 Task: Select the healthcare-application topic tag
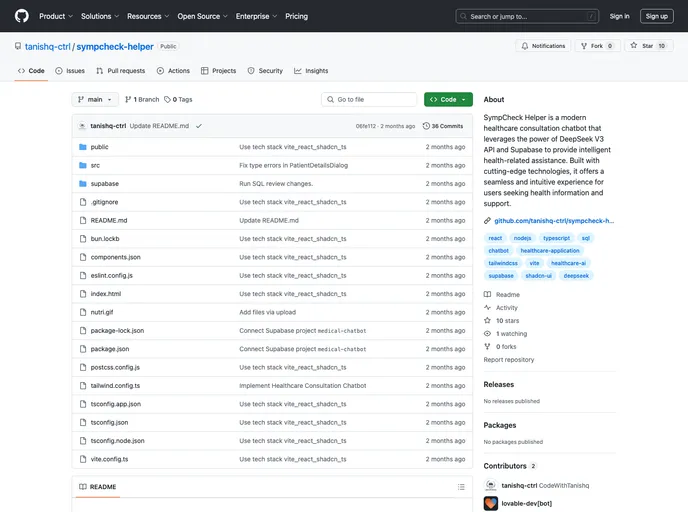coord(550,251)
